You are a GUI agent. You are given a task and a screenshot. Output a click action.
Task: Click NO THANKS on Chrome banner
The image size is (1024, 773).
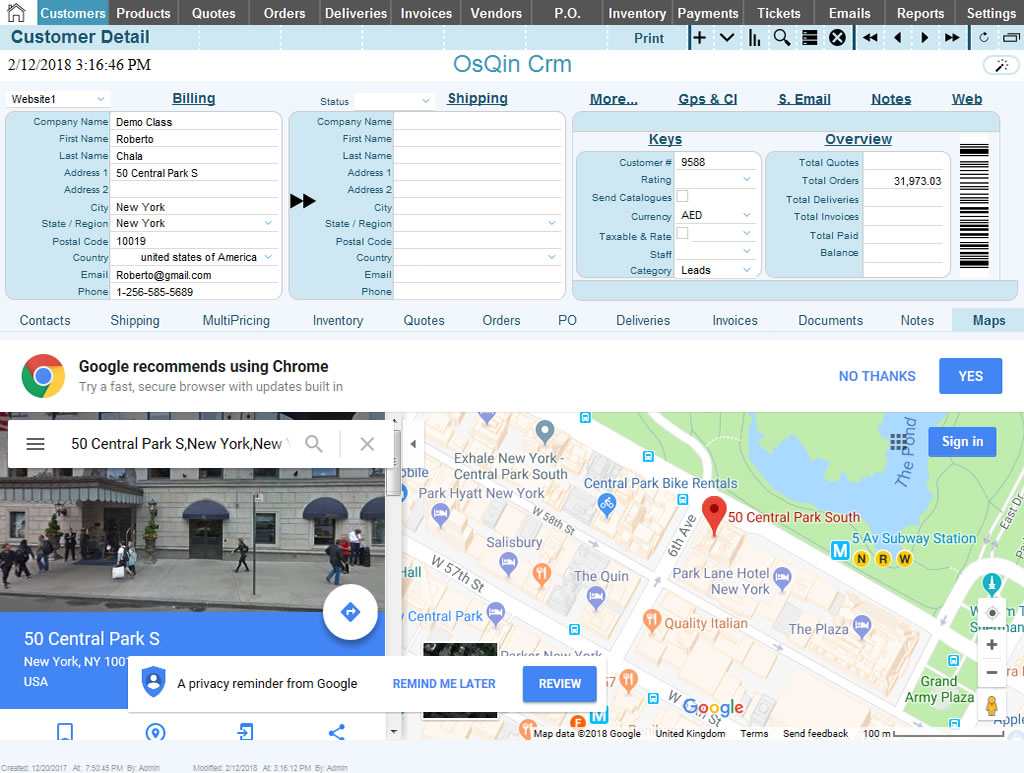click(877, 376)
